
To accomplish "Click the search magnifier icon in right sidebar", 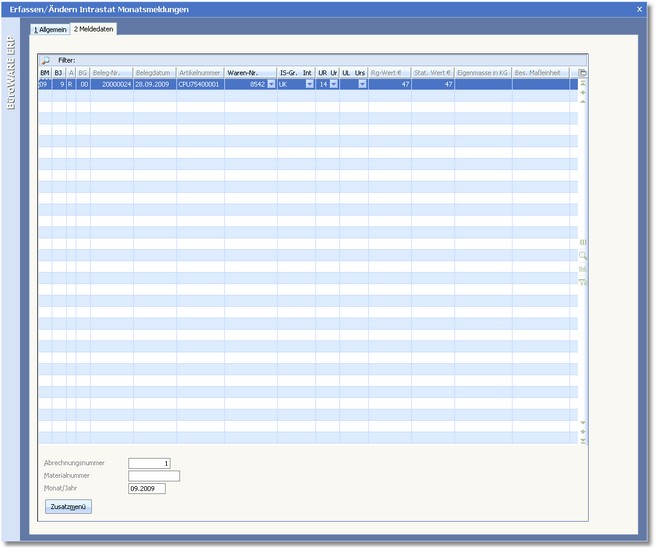I will (583, 256).
